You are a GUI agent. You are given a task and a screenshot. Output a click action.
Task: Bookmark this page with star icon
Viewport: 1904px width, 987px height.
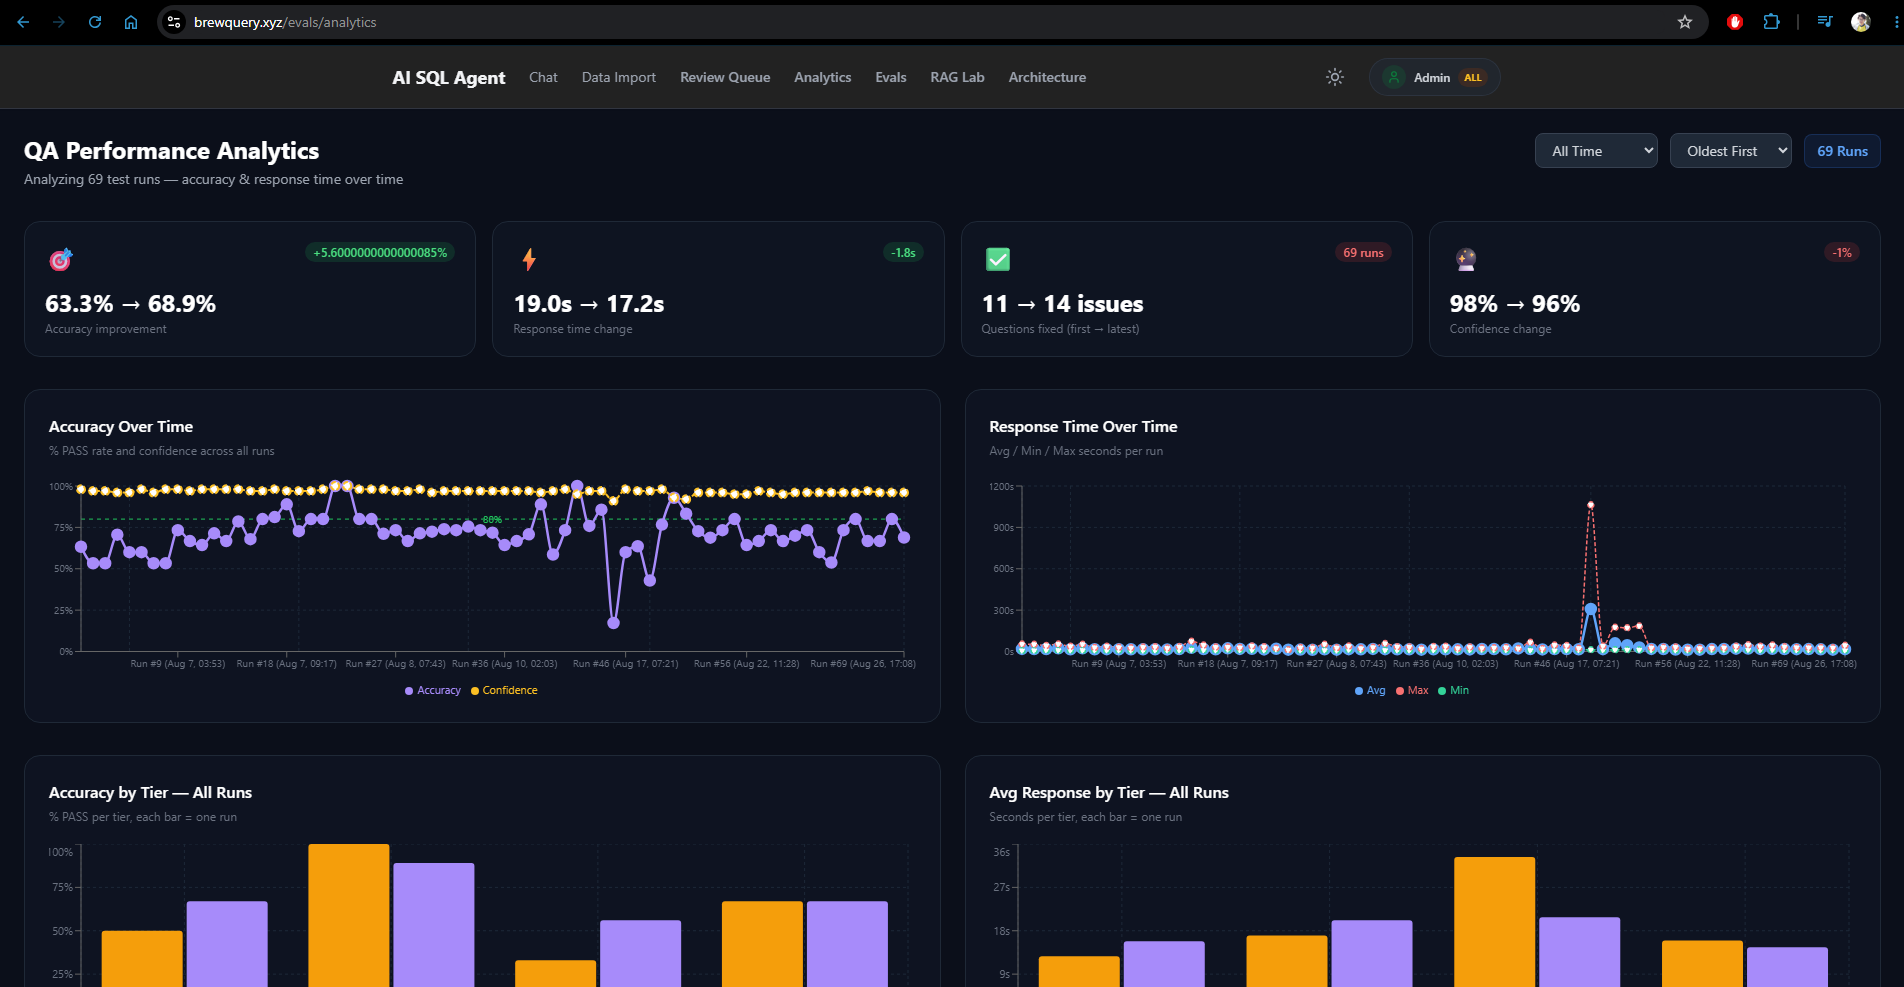1685,22
